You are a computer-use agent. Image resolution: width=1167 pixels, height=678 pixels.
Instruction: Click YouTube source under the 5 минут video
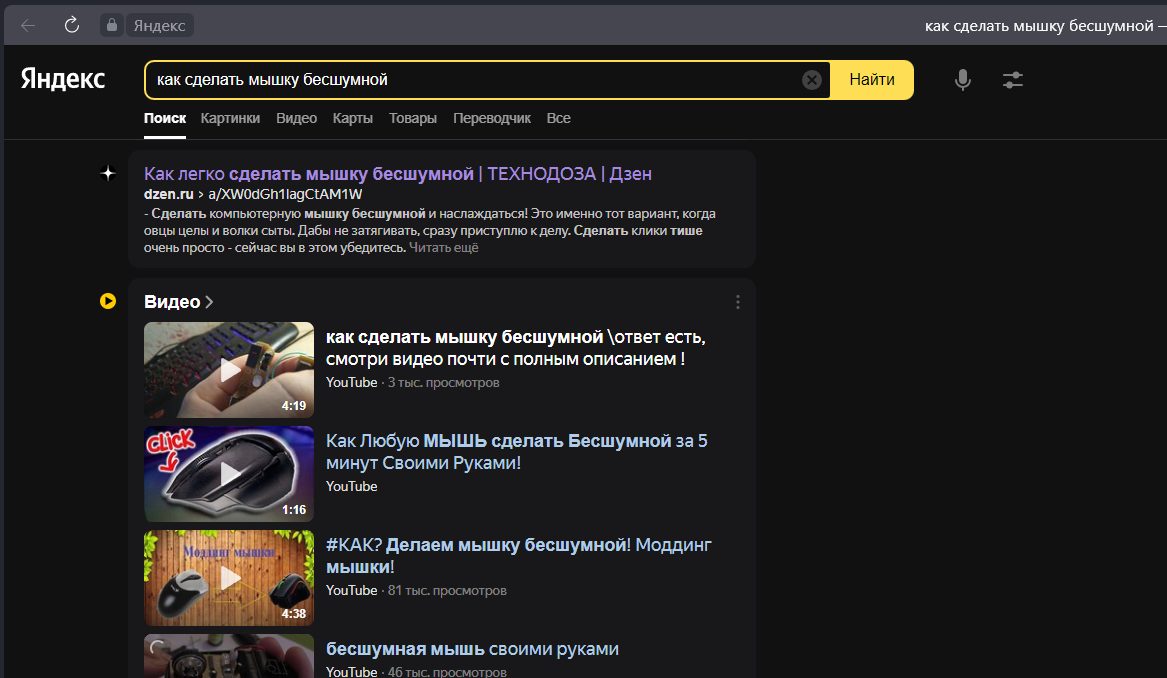click(351, 487)
